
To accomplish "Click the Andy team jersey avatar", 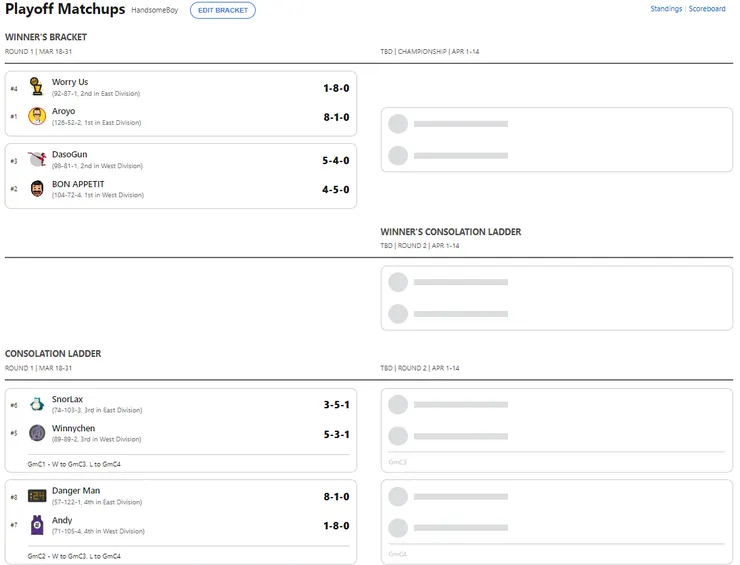I will click(37, 524).
